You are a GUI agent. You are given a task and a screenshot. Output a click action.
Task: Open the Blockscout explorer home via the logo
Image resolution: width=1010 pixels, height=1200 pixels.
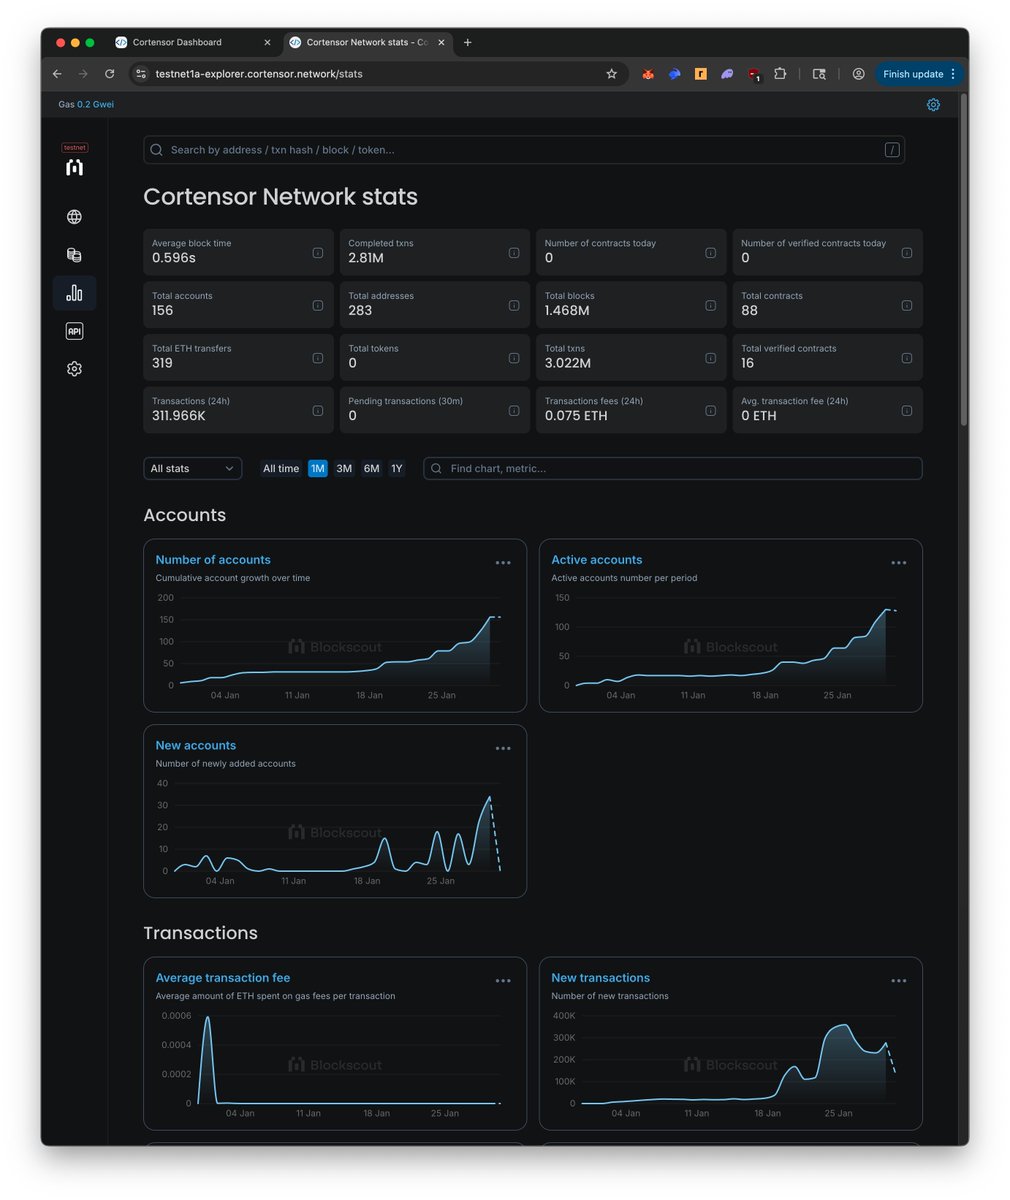point(74,167)
